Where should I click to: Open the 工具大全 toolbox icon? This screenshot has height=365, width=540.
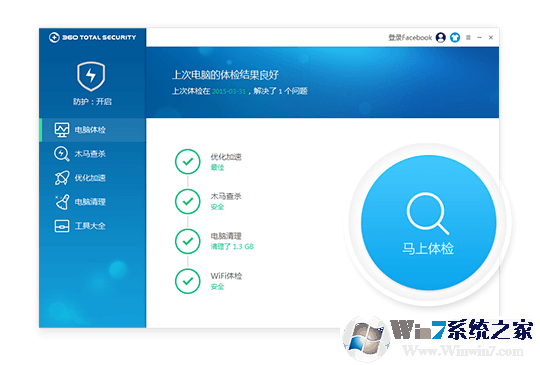point(62,226)
